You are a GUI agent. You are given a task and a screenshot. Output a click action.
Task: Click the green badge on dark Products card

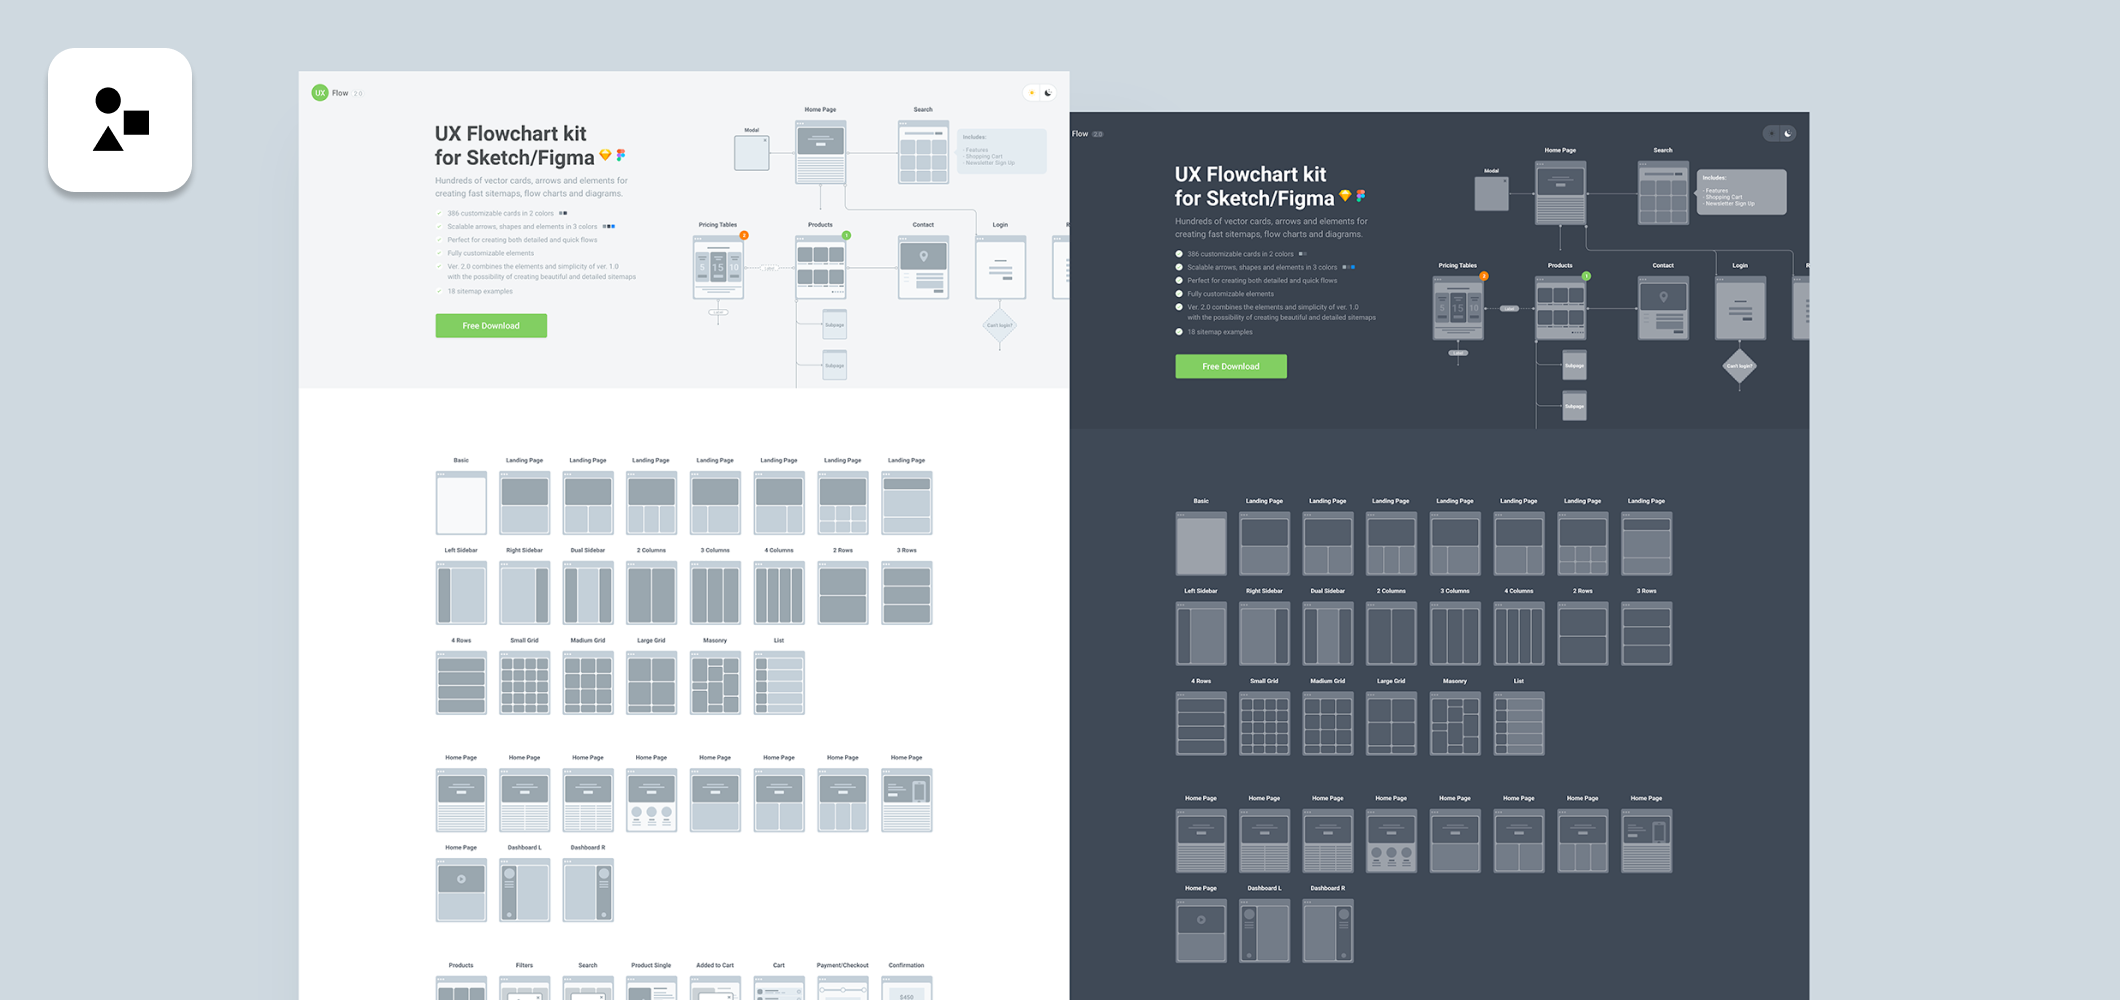pos(1586,276)
